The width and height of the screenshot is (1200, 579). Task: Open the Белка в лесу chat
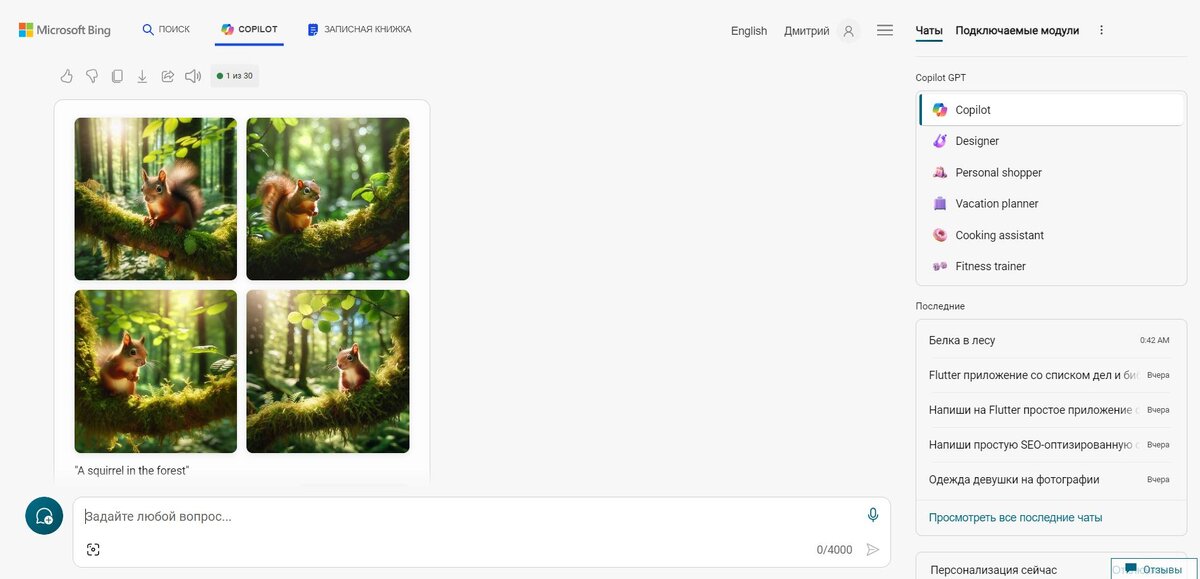click(1051, 340)
